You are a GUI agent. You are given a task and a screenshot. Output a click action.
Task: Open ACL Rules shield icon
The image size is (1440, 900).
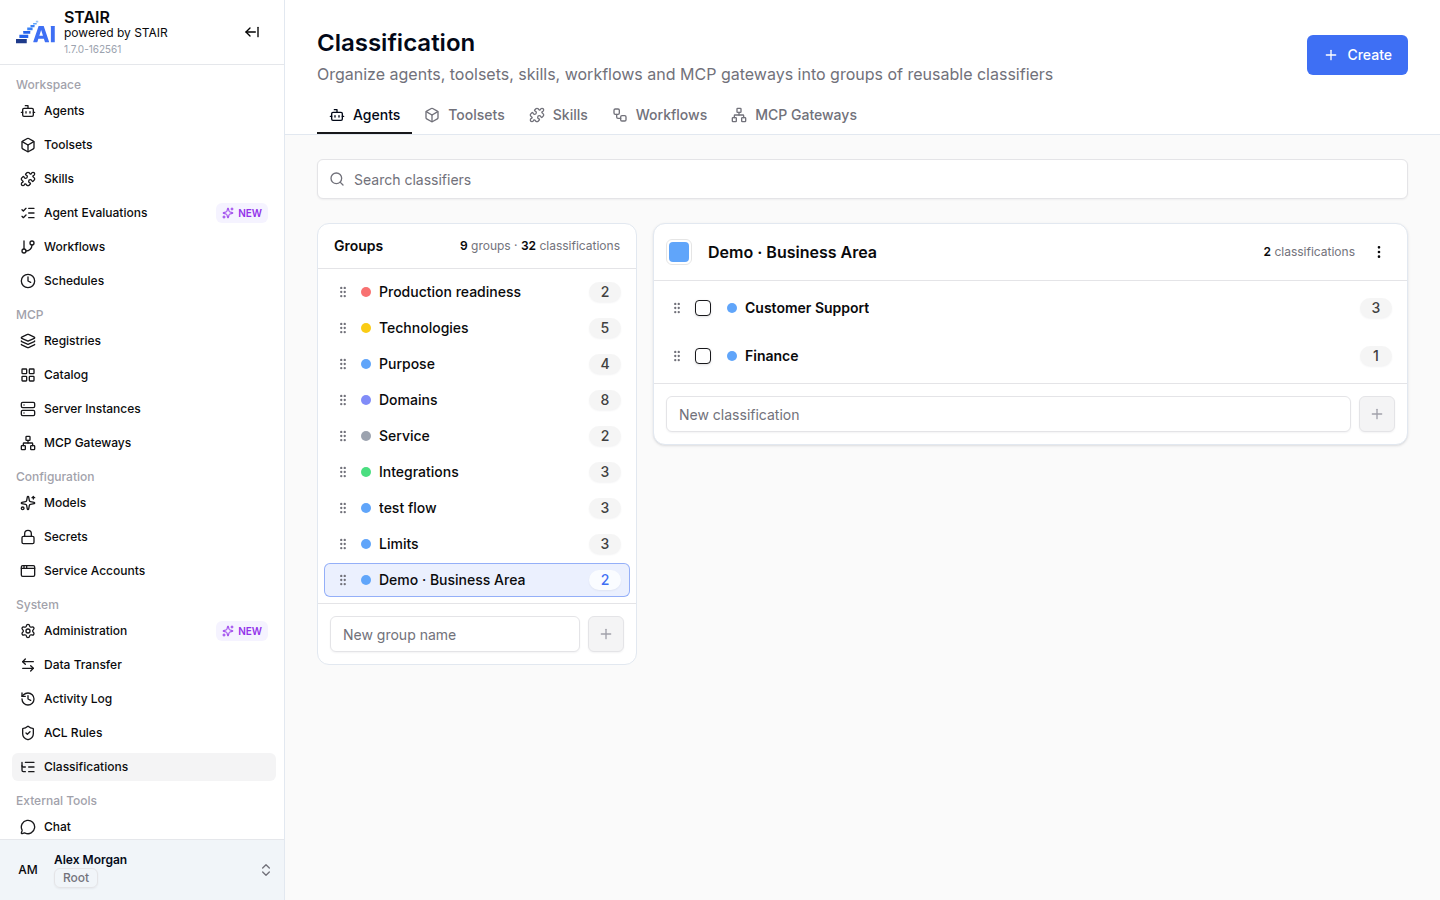pyautogui.click(x=28, y=733)
